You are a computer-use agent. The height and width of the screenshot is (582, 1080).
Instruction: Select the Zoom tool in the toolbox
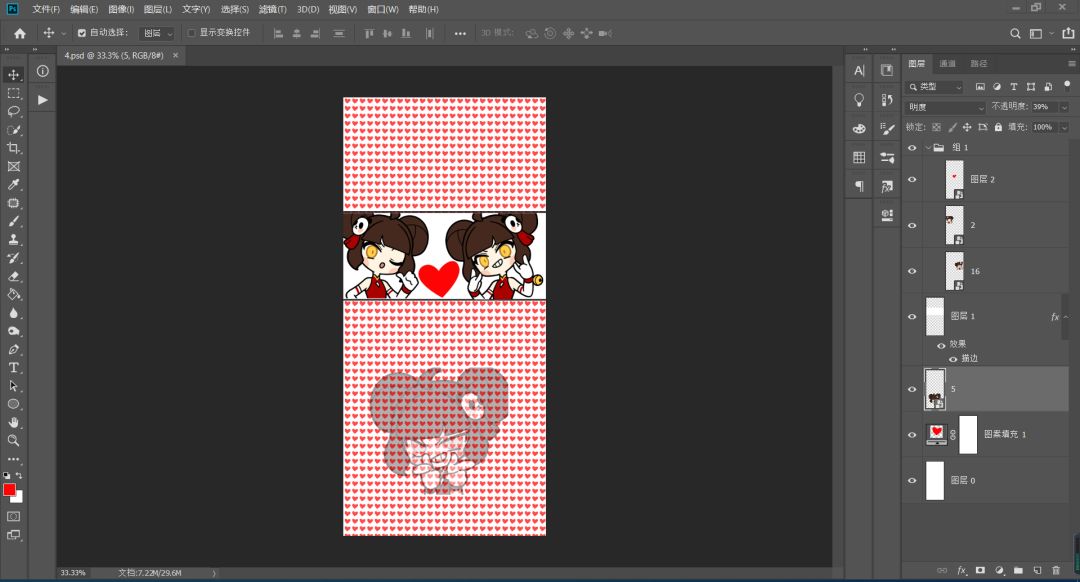pos(13,441)
